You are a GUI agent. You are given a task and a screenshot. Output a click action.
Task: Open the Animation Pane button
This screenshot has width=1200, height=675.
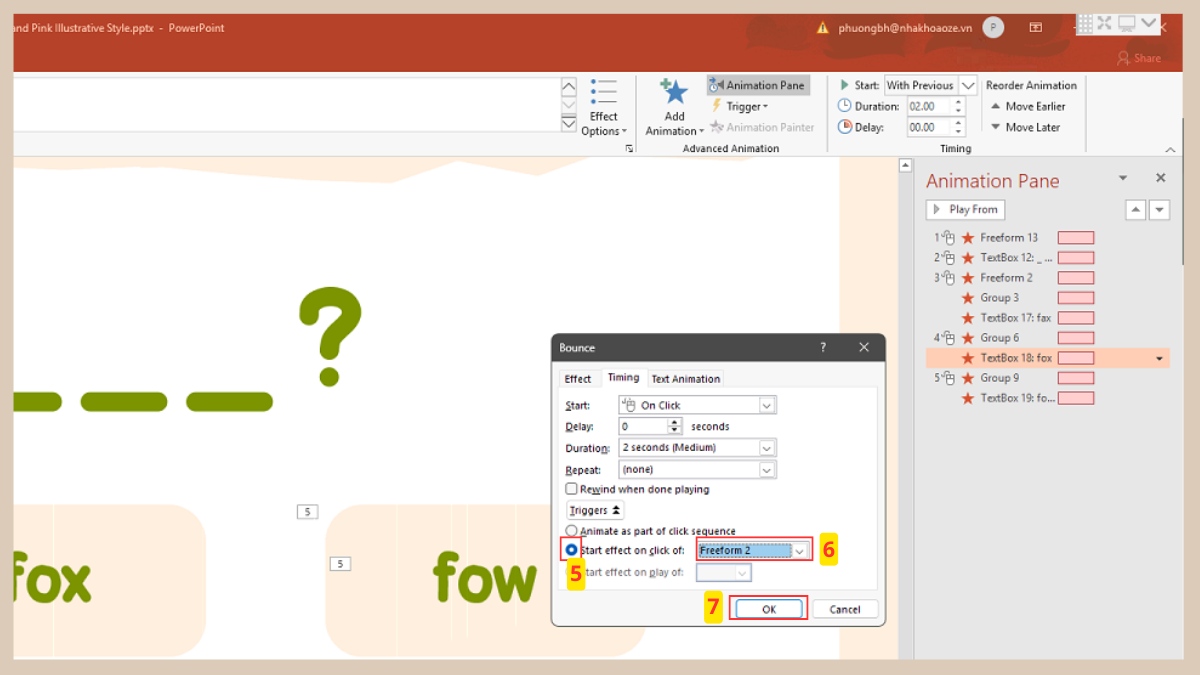(x=757, y=85)
